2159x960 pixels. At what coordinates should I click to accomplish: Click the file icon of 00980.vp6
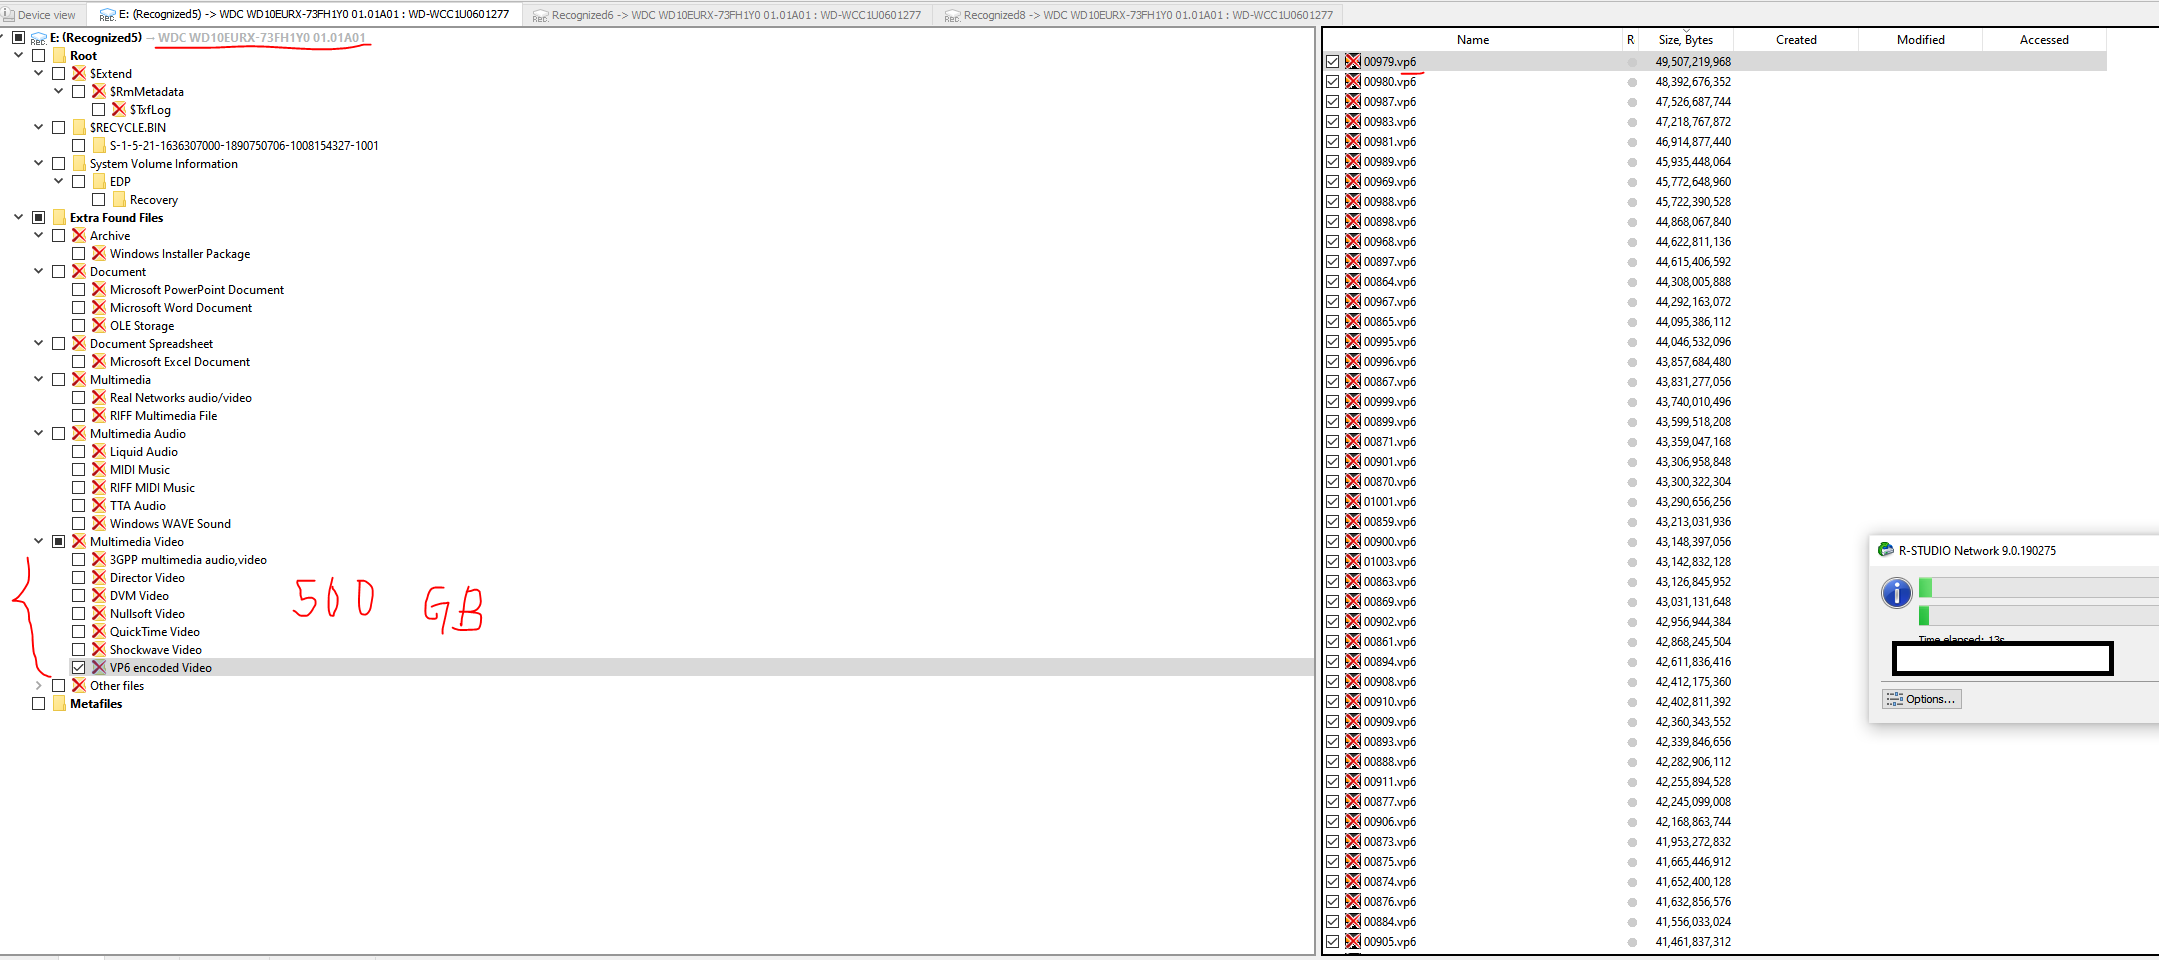1353,81
